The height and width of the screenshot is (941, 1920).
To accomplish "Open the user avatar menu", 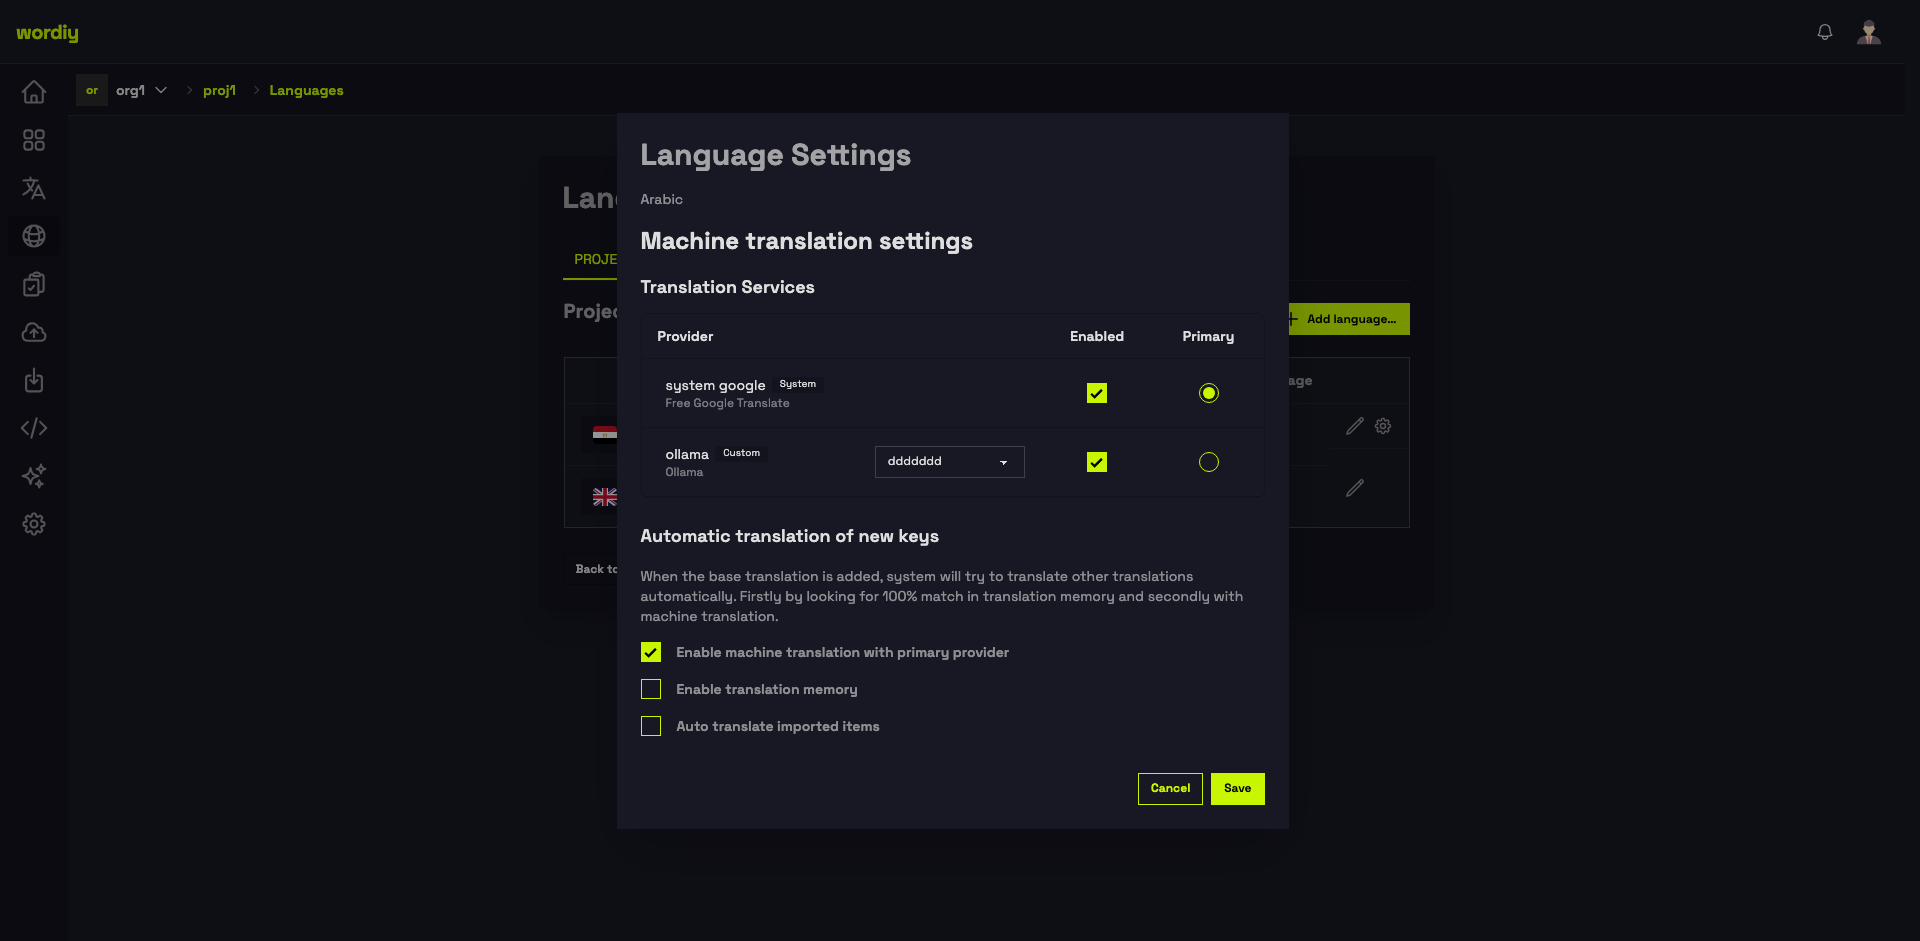I will pos(1869,32).
